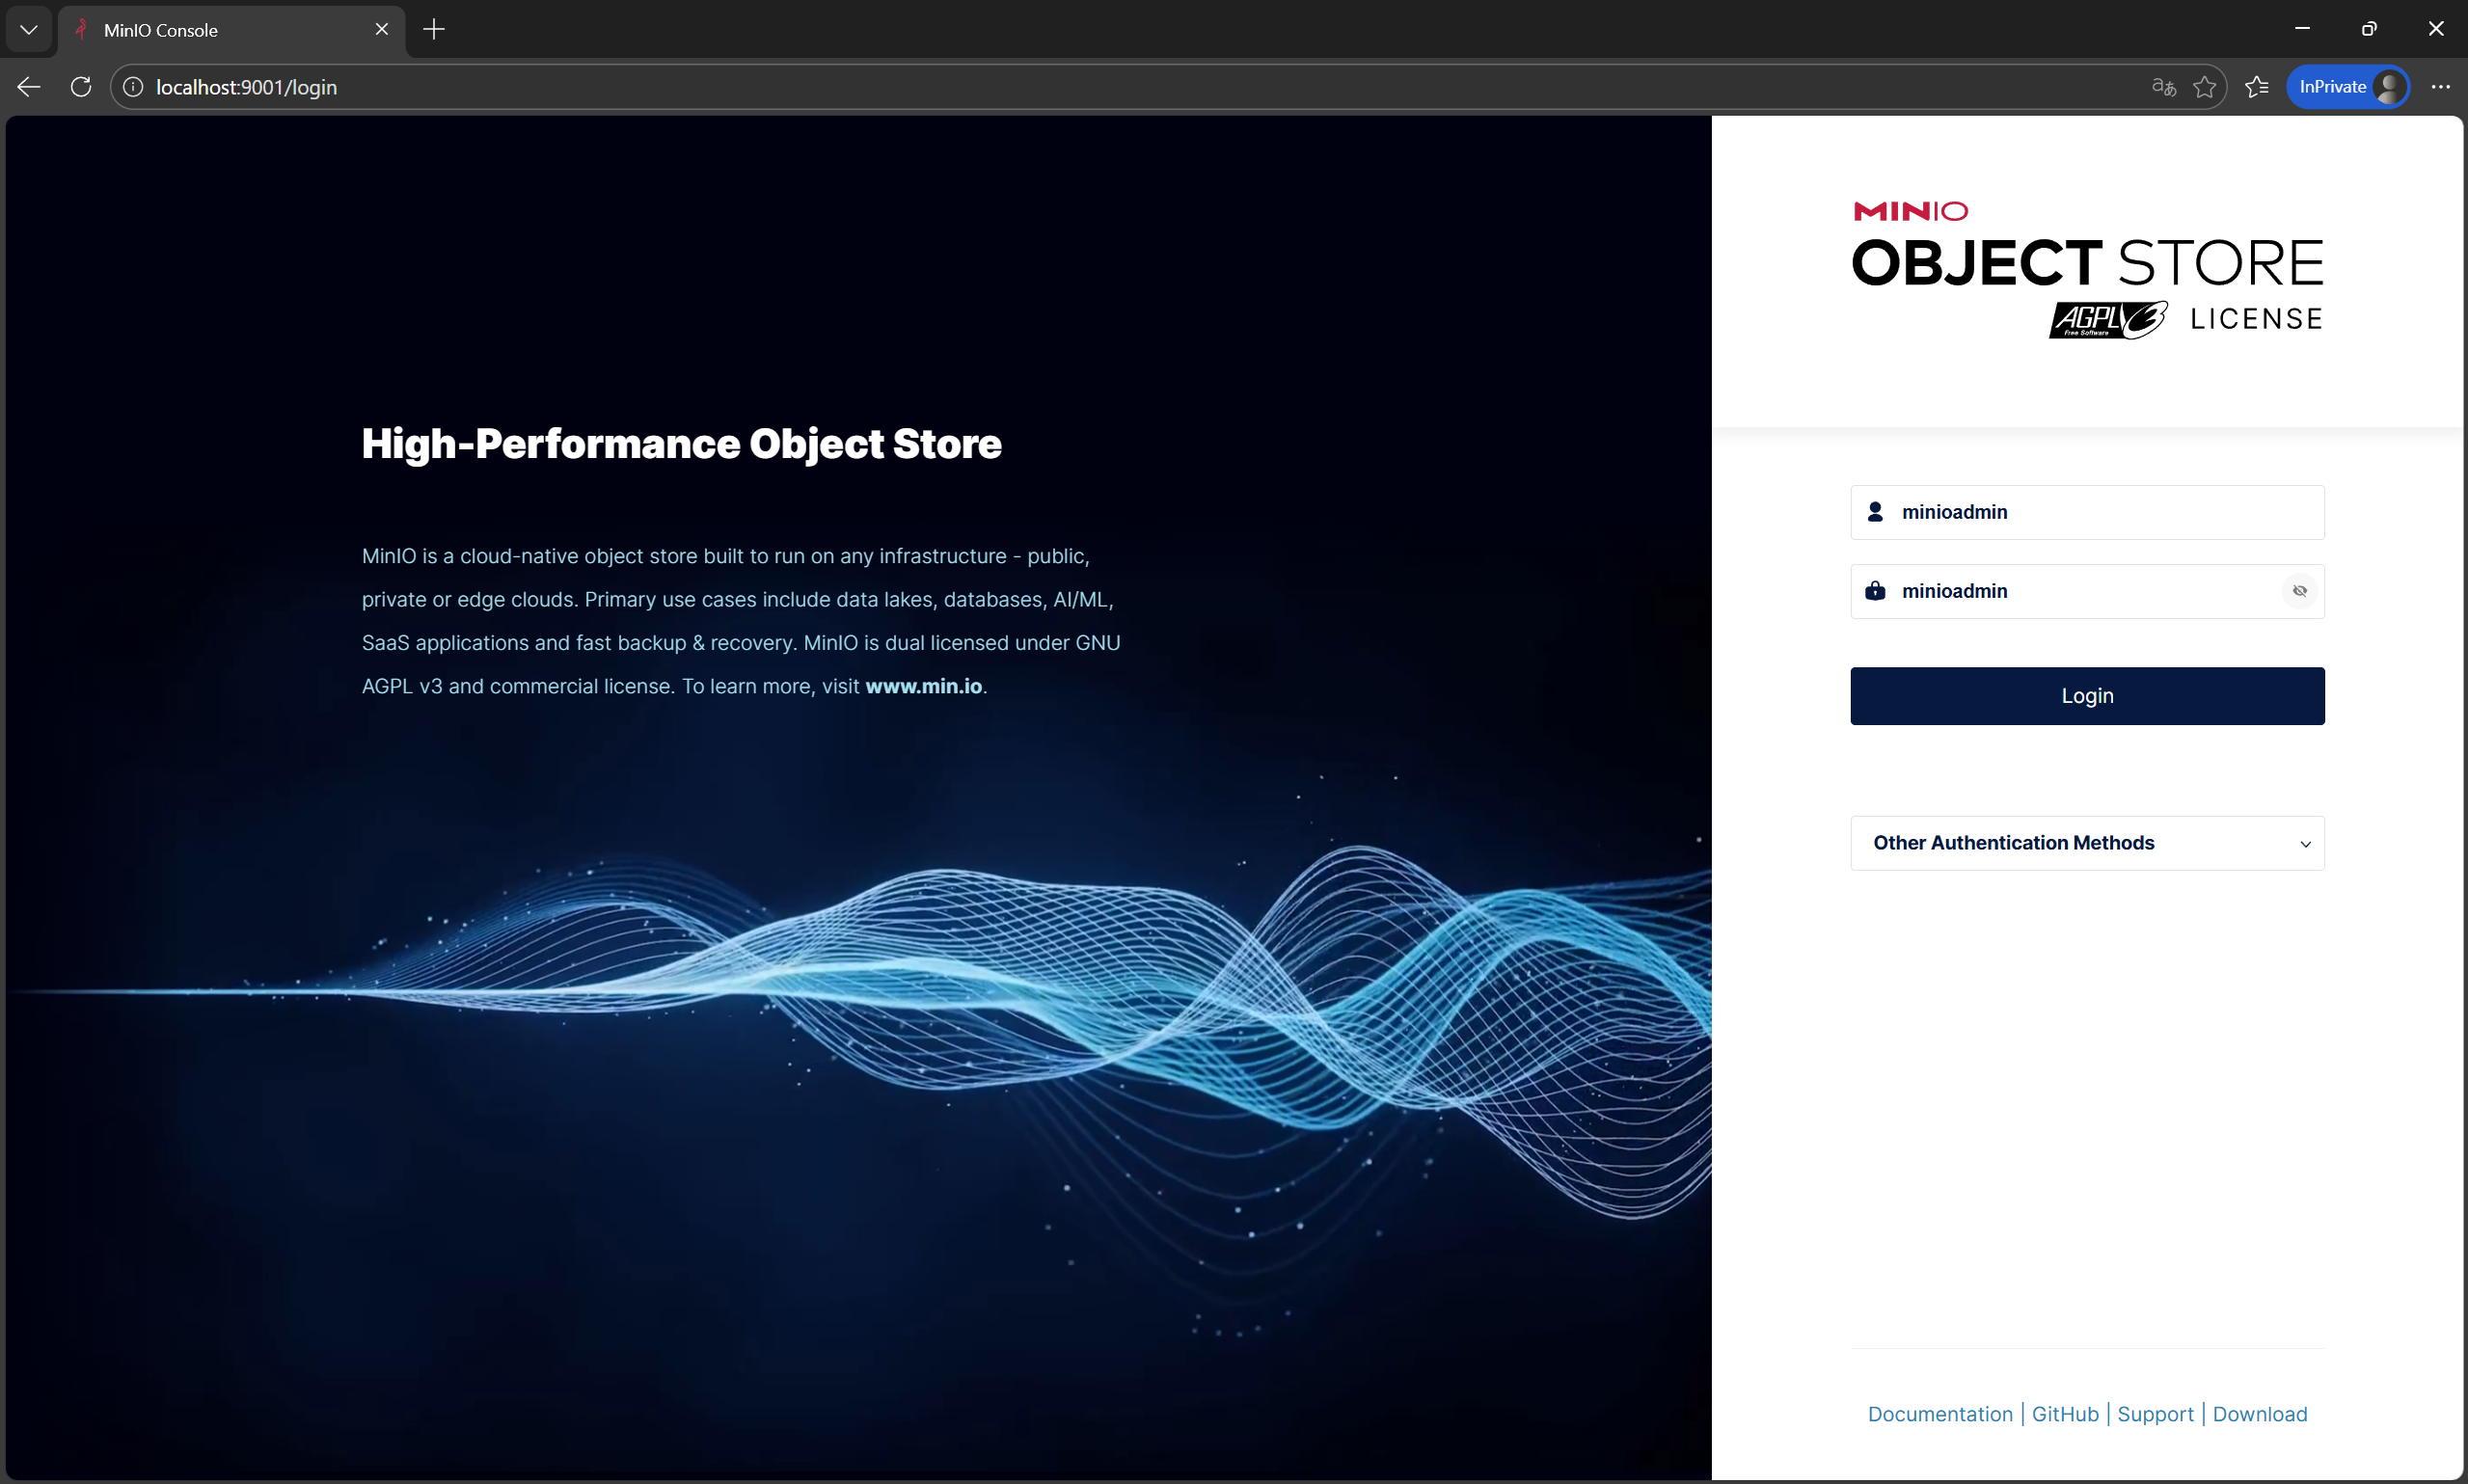The width and height of the screenshot is (2468, 1484).
Task: Open the tab search chevron
Action: pyautogui.click(x=29, y=29)
